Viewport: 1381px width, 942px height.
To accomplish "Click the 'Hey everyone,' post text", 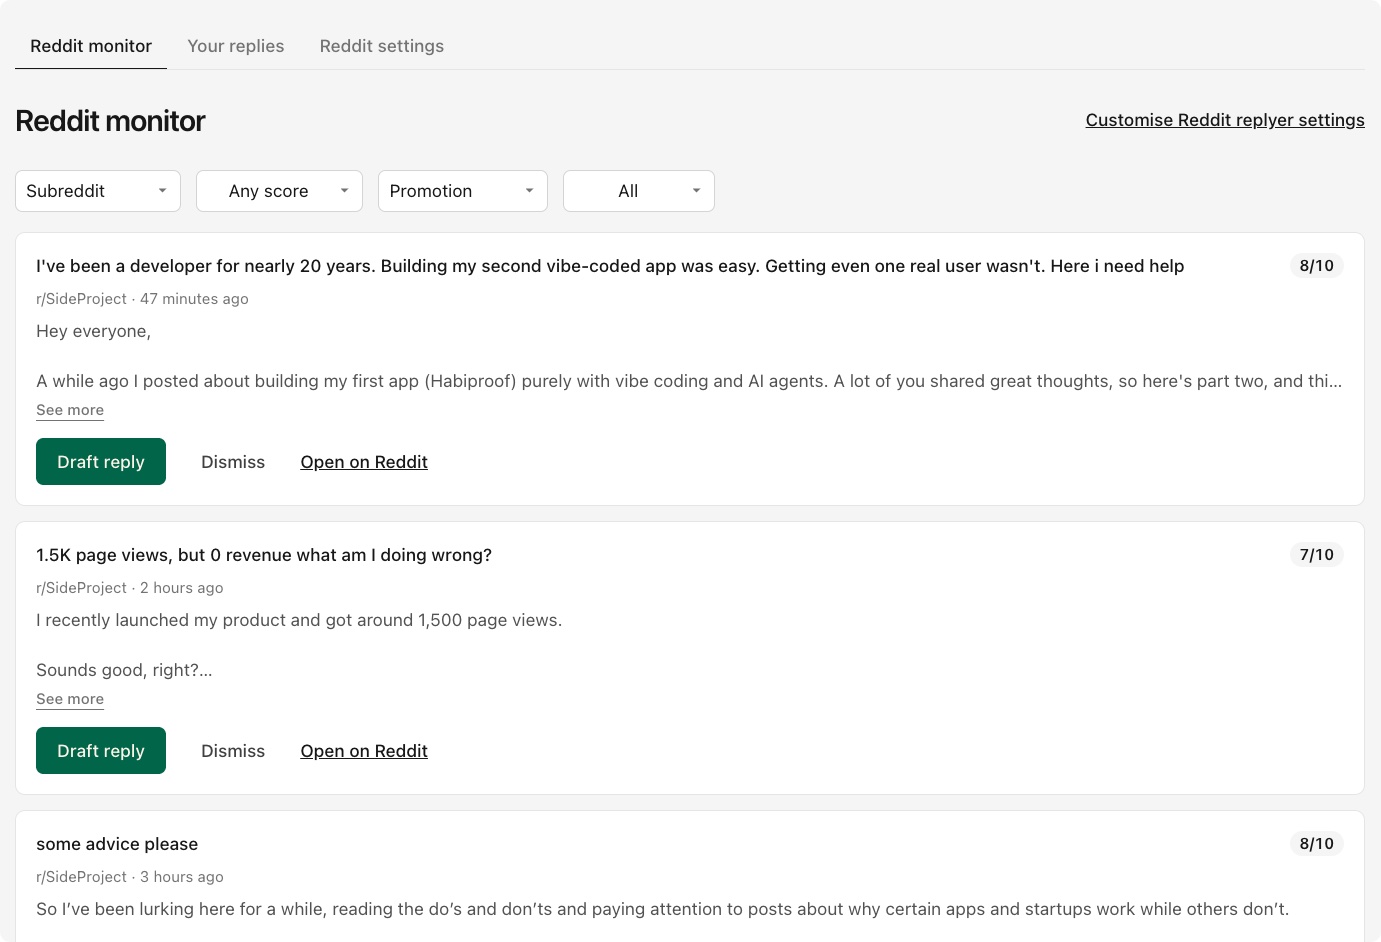I will click(94, 331).
